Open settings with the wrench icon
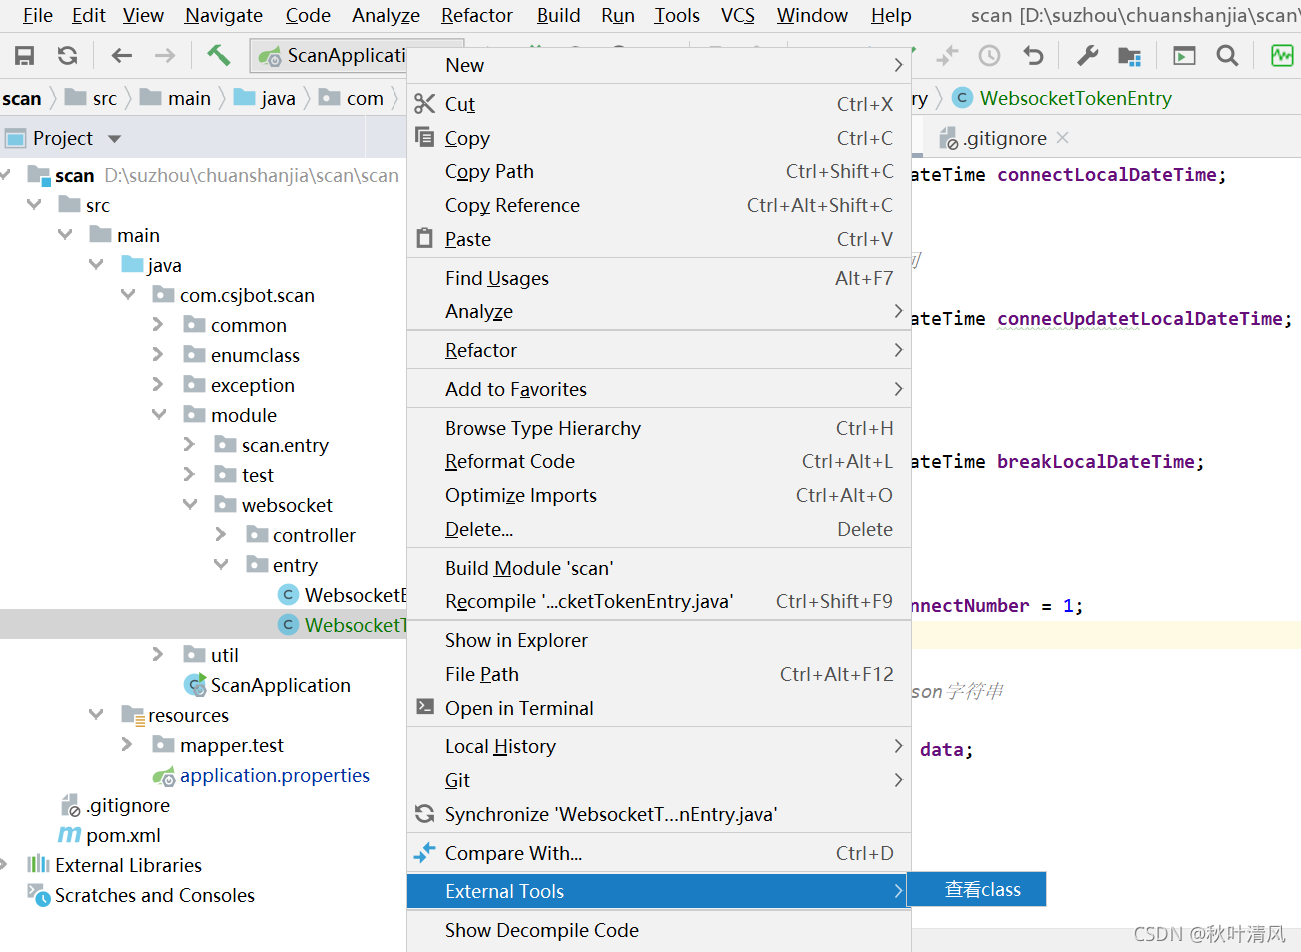 pyautogui.click(x=1088, y=56)
